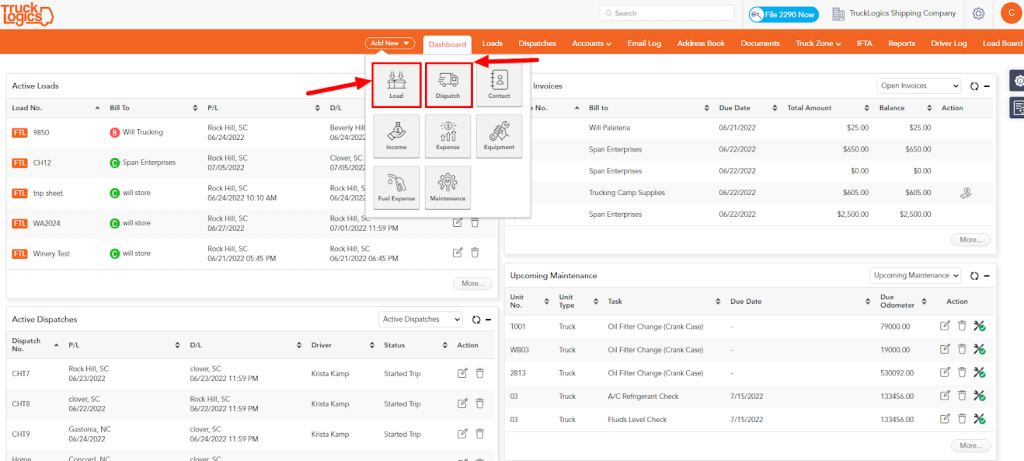Open the Documents tab

(x=760, y=44)
